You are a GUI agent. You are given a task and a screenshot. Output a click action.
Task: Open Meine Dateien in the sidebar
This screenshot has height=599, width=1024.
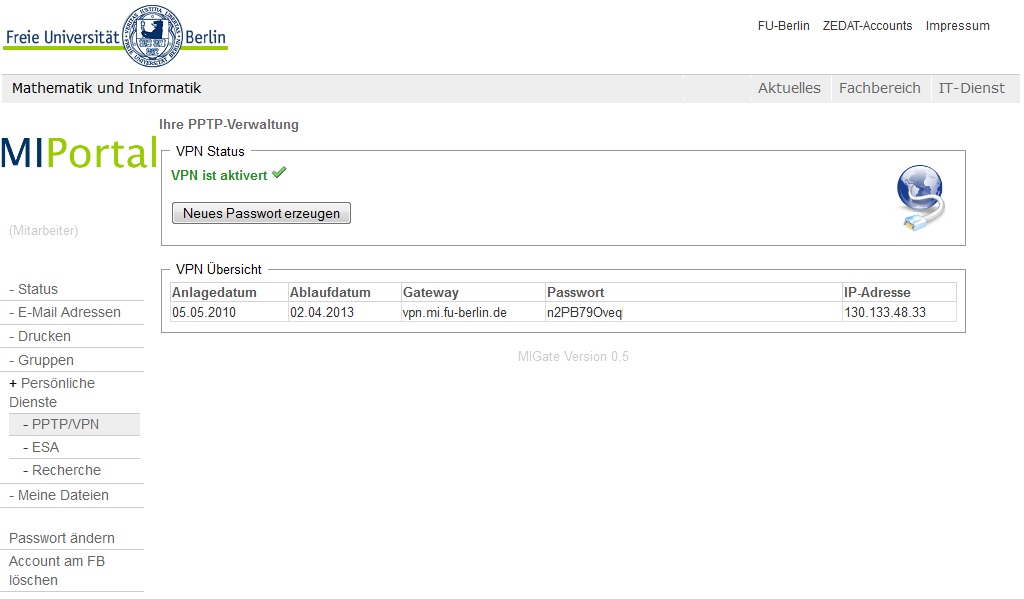coord(63,495)
